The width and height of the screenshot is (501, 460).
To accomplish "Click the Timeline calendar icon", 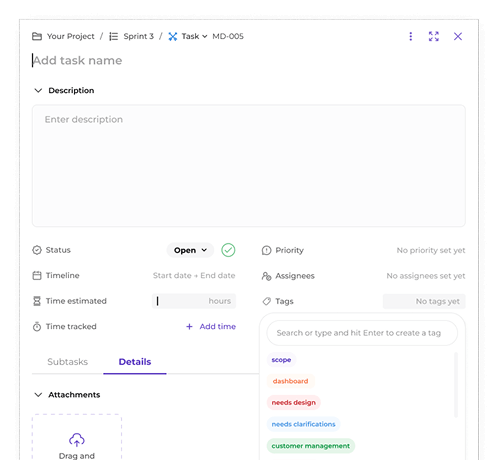I will click(x=37, y=276).
